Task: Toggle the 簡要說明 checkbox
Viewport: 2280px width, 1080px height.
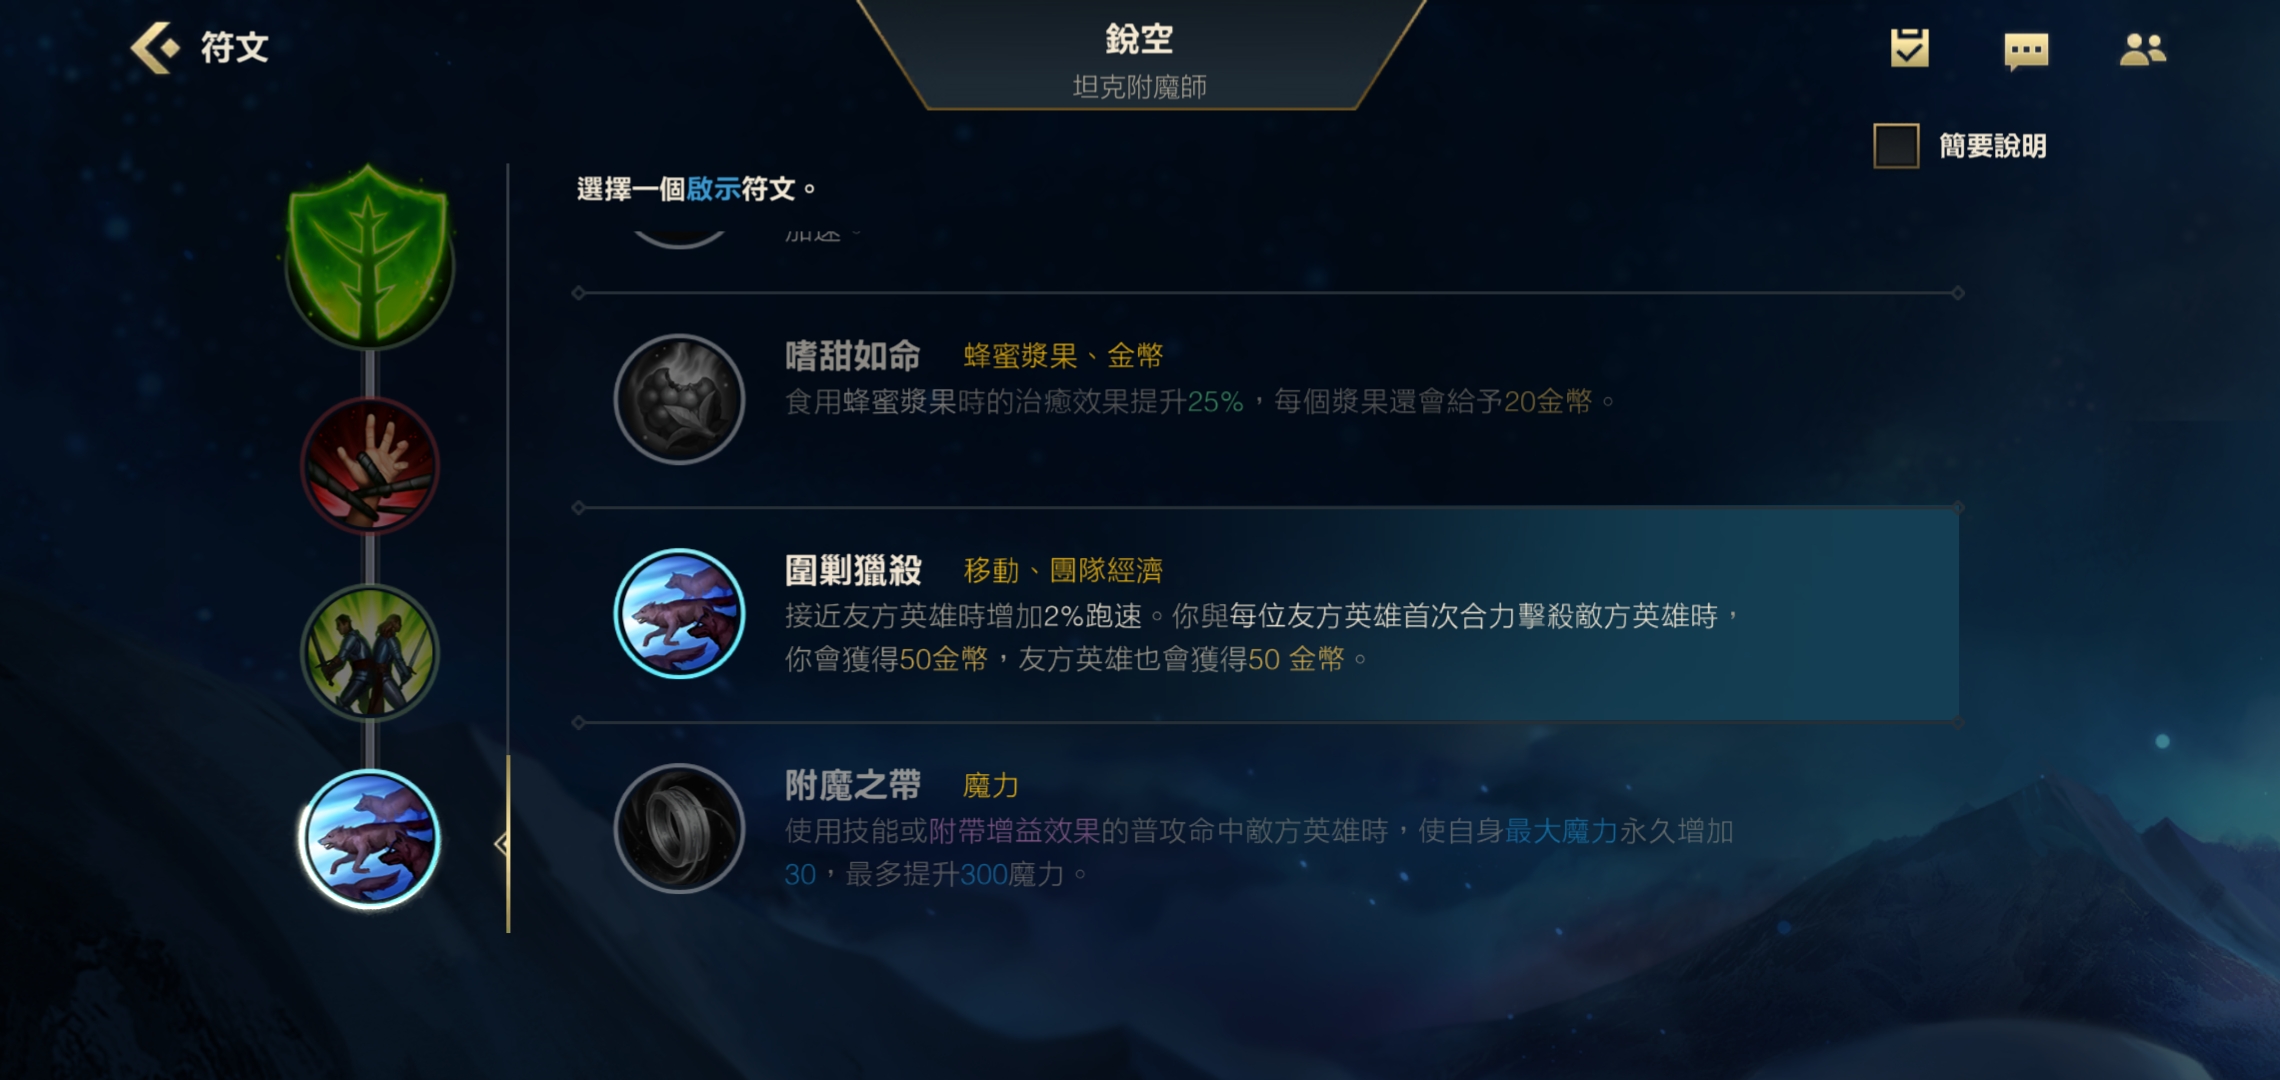Action: (1896, 146)
